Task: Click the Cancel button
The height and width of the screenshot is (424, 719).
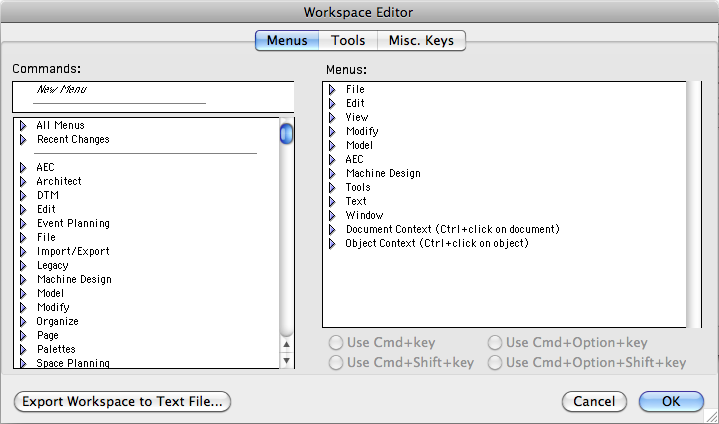Action: (594, 402)
